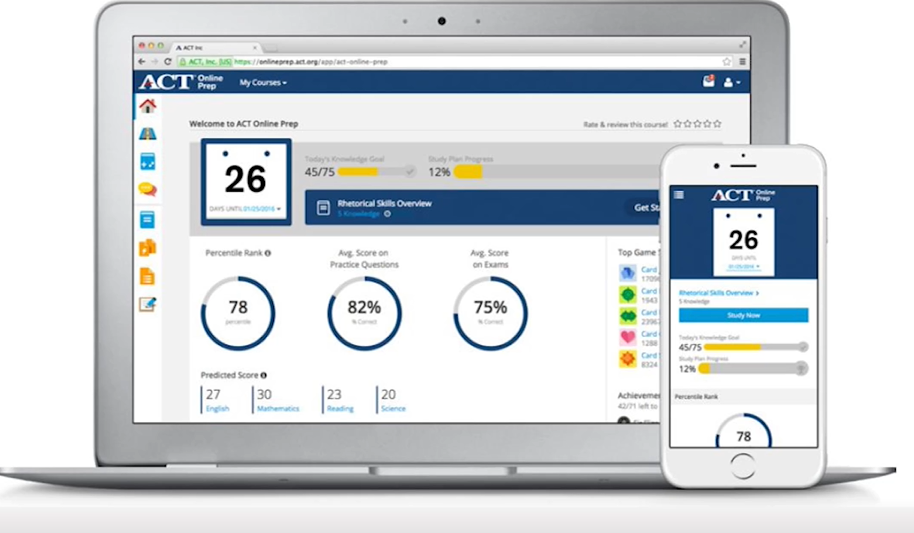Viewport: 914px width, 533px height.
Task: Click the ACT Online Prep logo on laptop
Action: pos(181,82)
